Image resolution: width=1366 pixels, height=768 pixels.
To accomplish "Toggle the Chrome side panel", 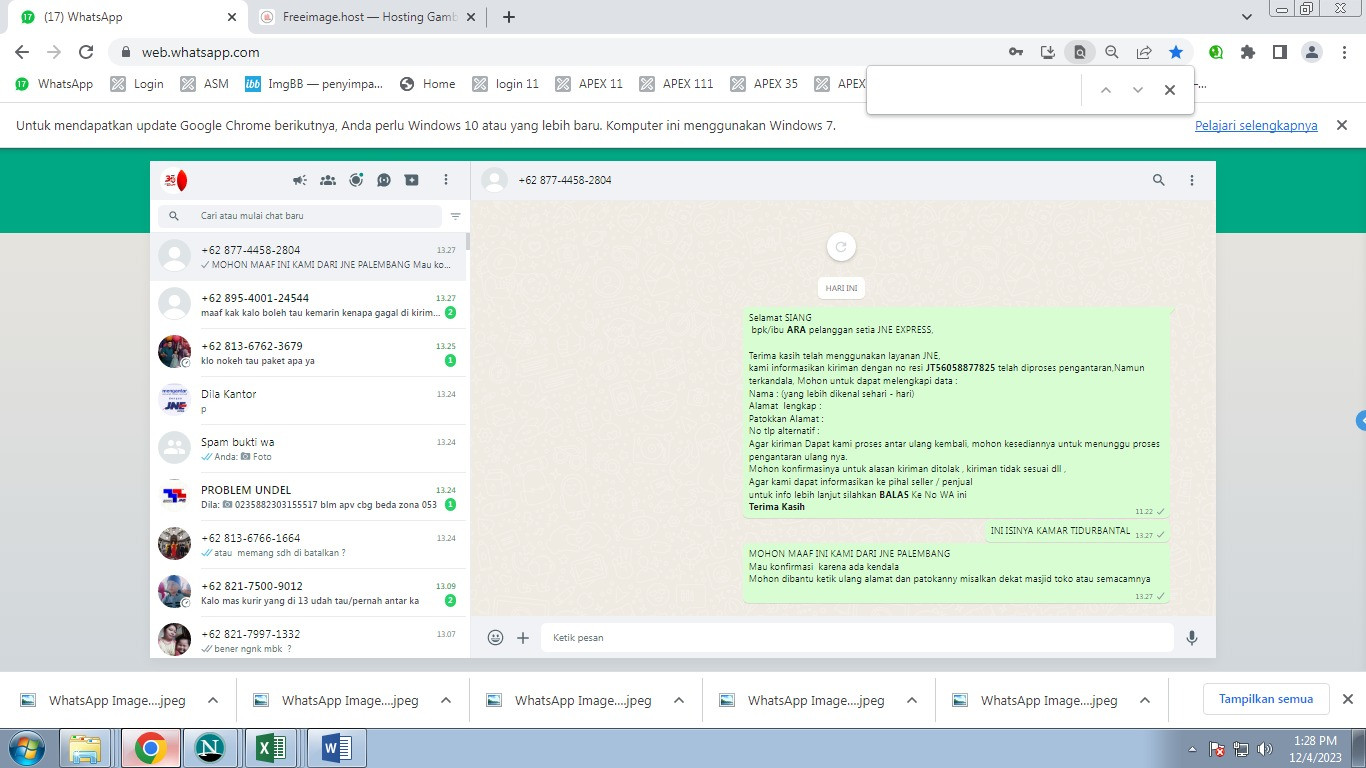I will [x=1279, y=52].
